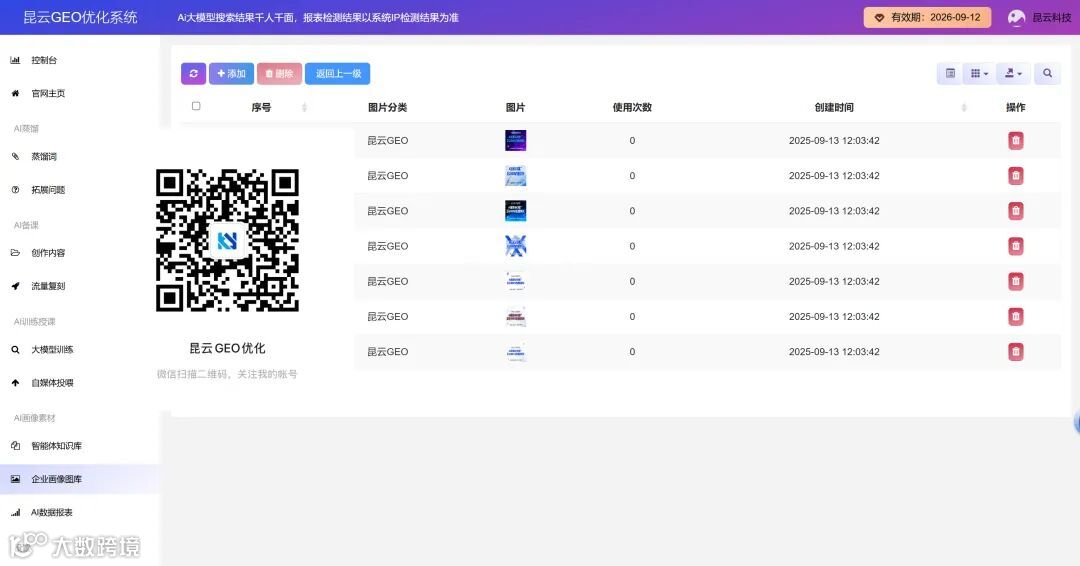Image resolution: width=1080 pixels, height=566 pixels.
Task: Click the 大模型训练 search icon
Action: click(15, 349)
